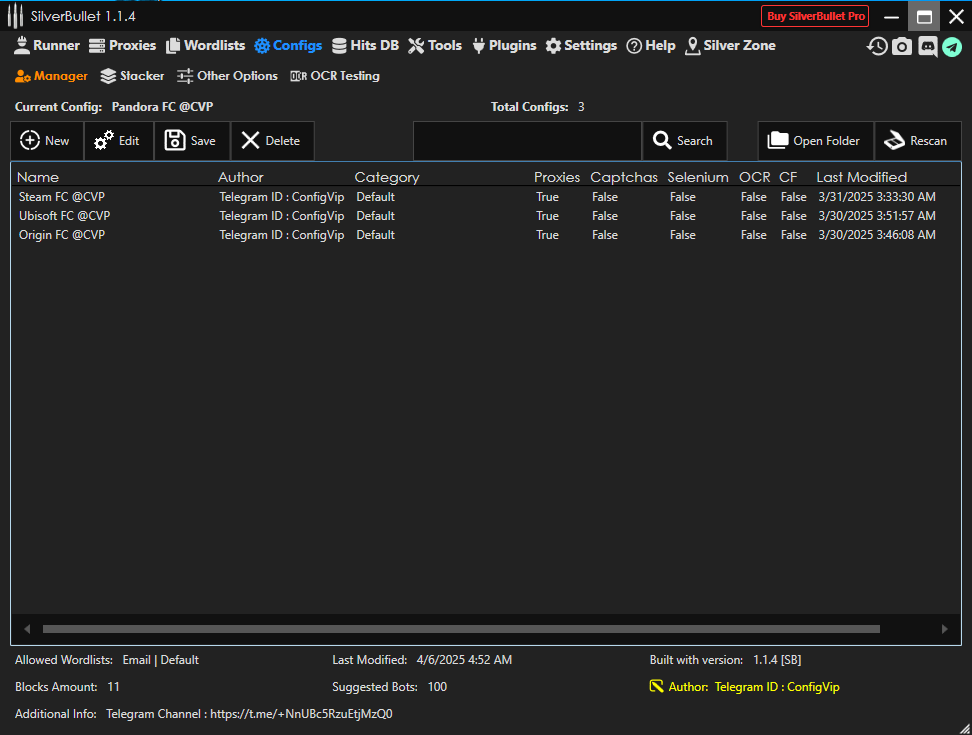Screen dimensions: 972x735
Task: Click the yellow author tag icon
Action: 656,687
